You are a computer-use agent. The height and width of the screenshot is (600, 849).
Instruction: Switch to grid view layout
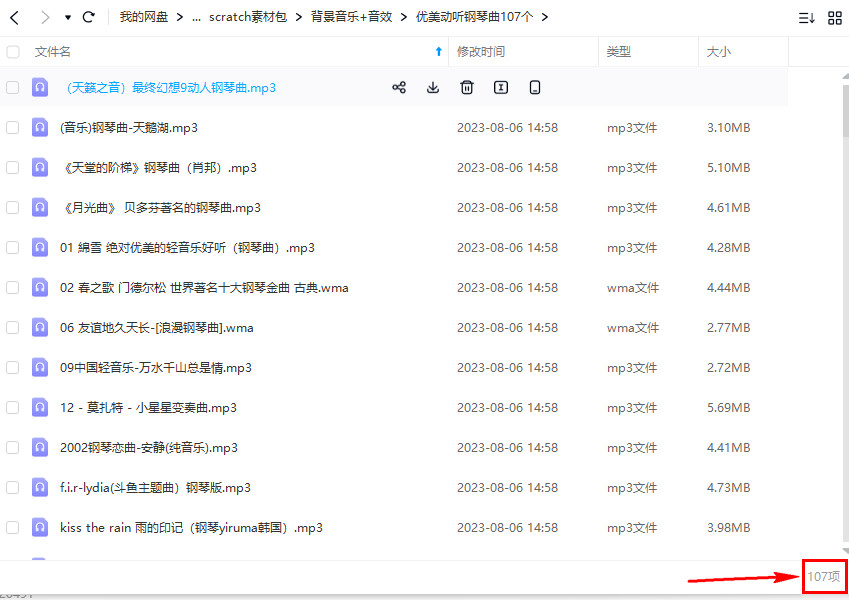[x=834, y=18]
